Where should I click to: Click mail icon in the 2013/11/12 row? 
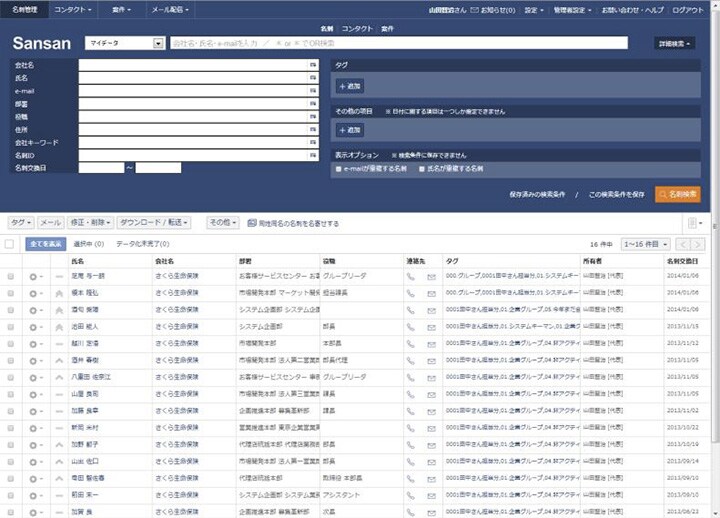(431, 344)
